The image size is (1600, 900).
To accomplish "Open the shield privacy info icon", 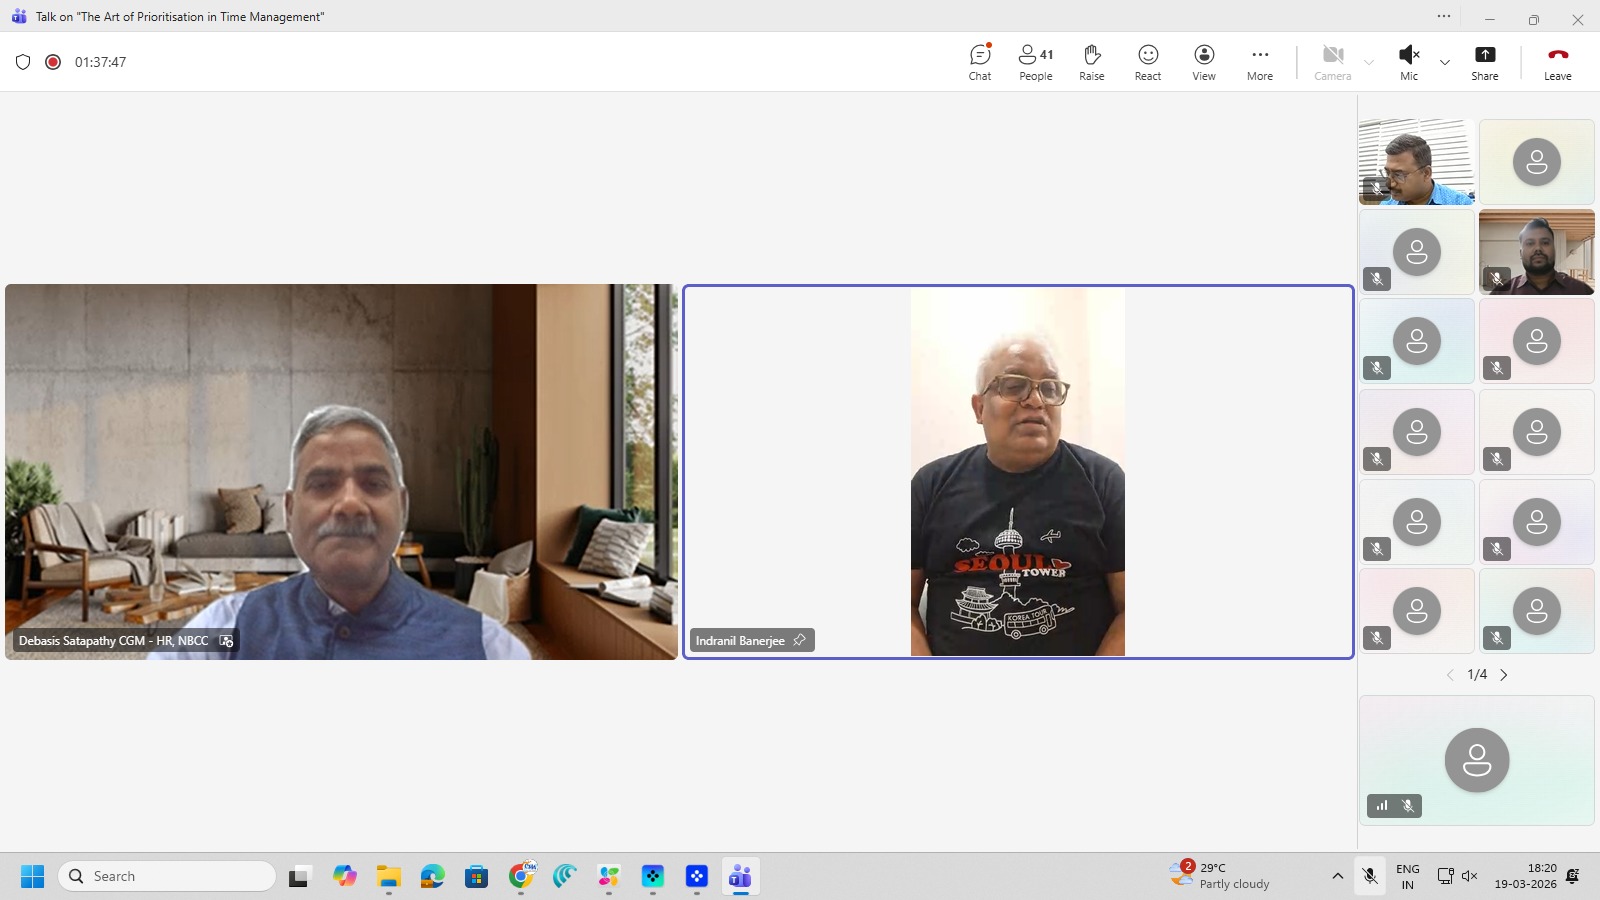I will coord(23,62).
